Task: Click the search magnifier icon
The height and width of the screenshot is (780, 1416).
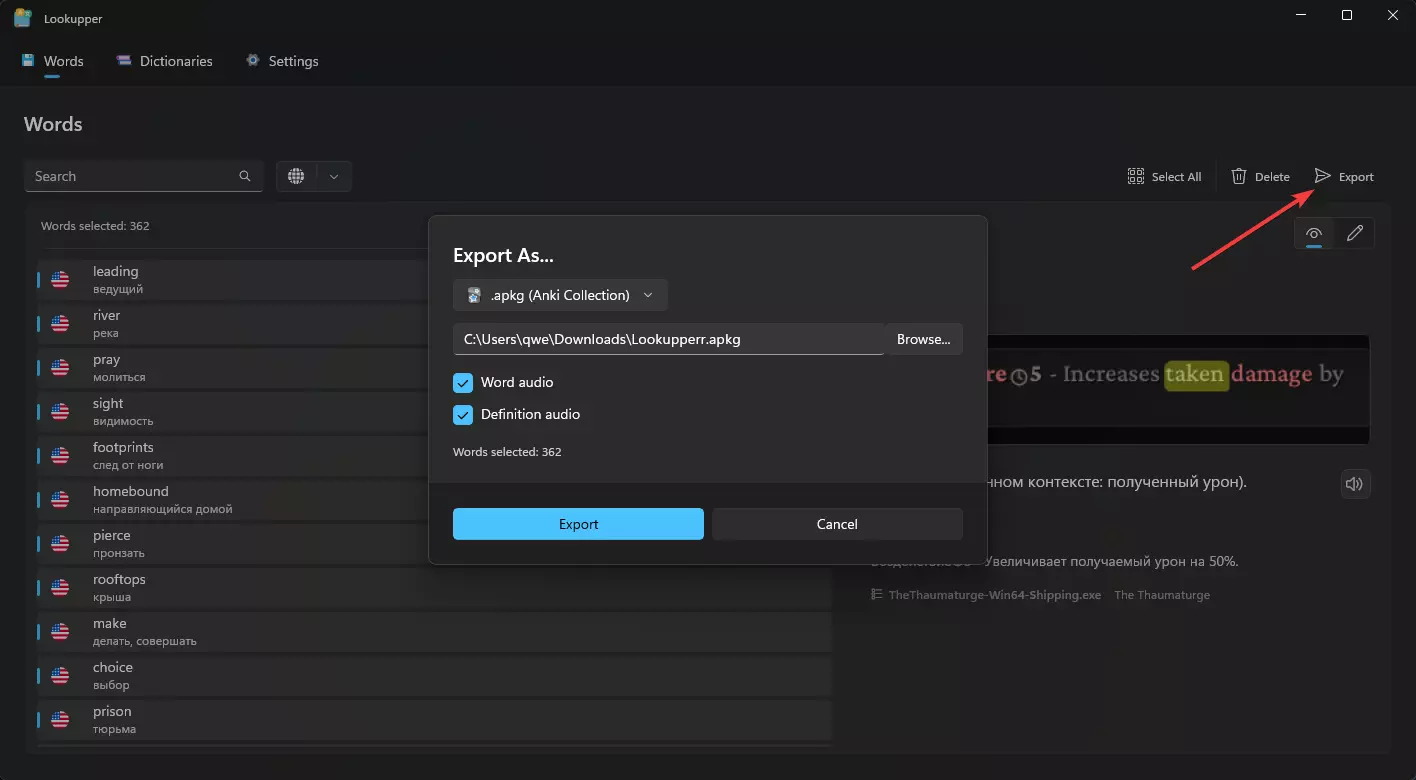Action: (x=245, y=176)
